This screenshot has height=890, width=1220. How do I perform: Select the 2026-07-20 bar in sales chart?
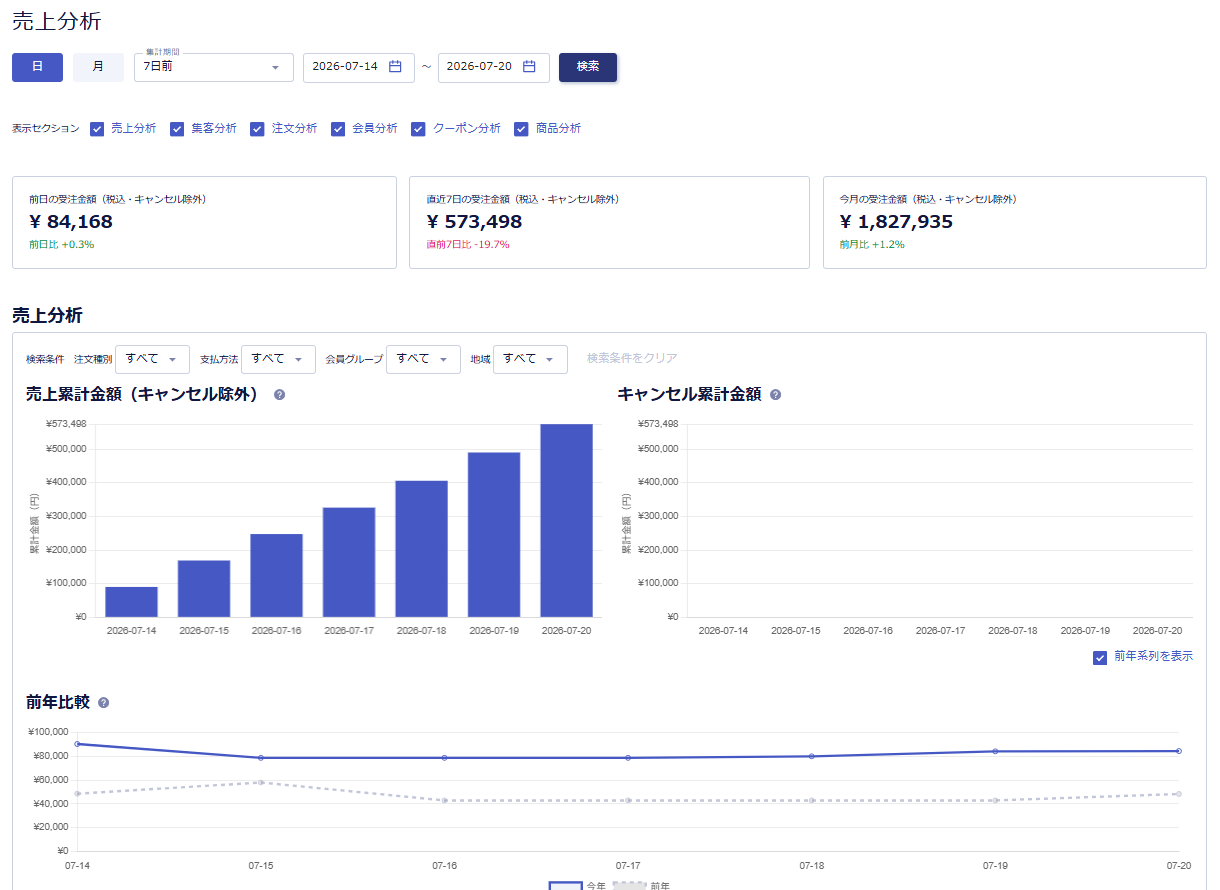click(x=566, y=520)
